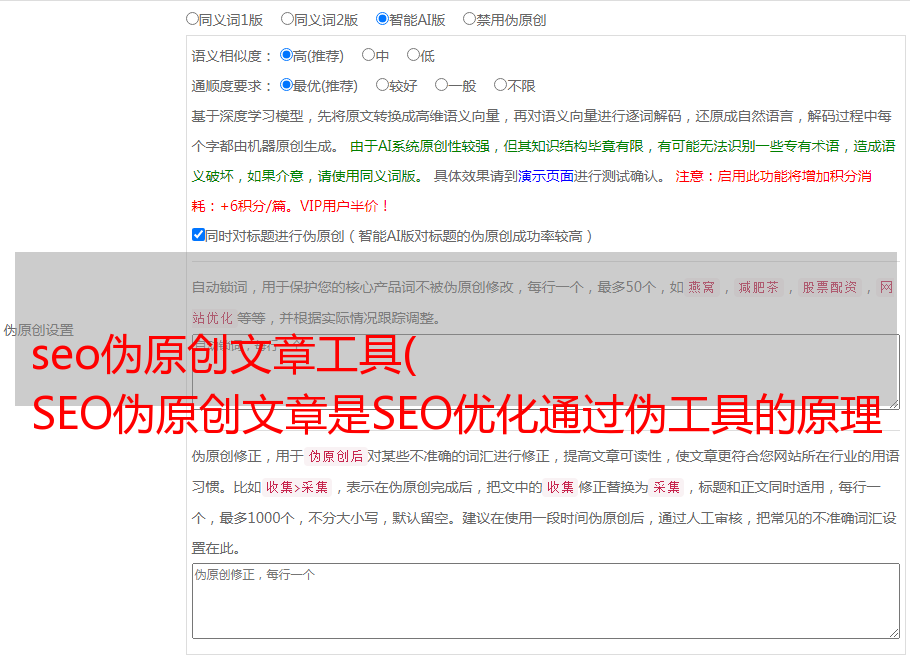Screen dimensions: 911x658
Task: Click the 通顺度要求 label
Action: tap(231, 87)
